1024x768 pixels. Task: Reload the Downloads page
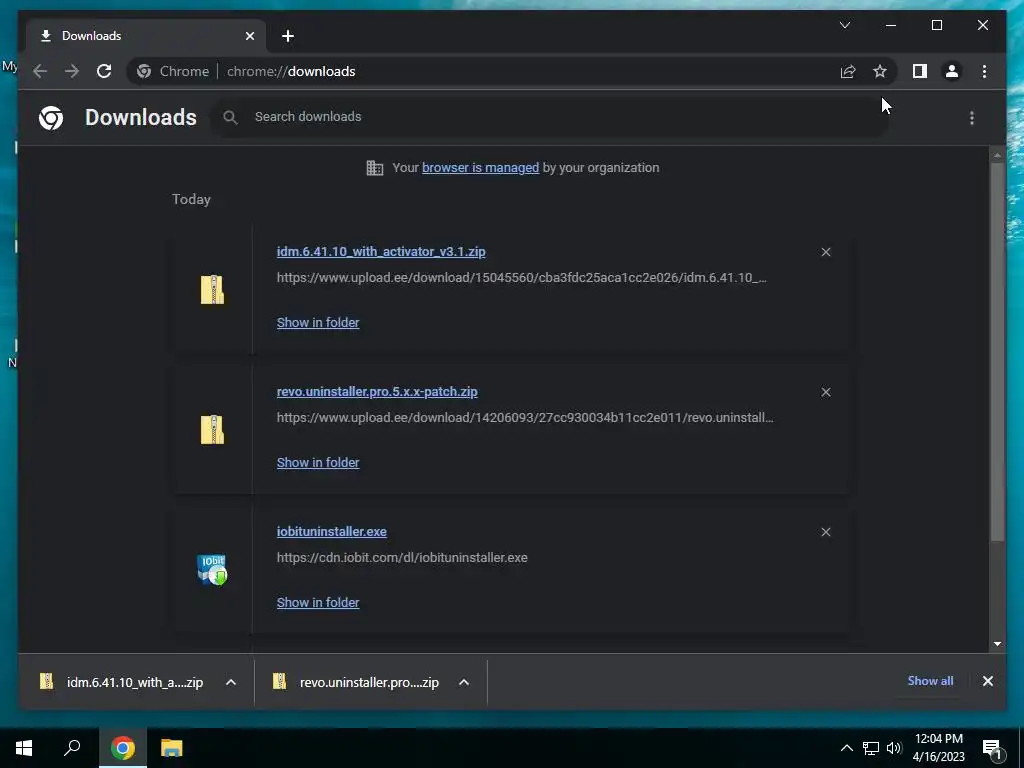tap(104, 71)
